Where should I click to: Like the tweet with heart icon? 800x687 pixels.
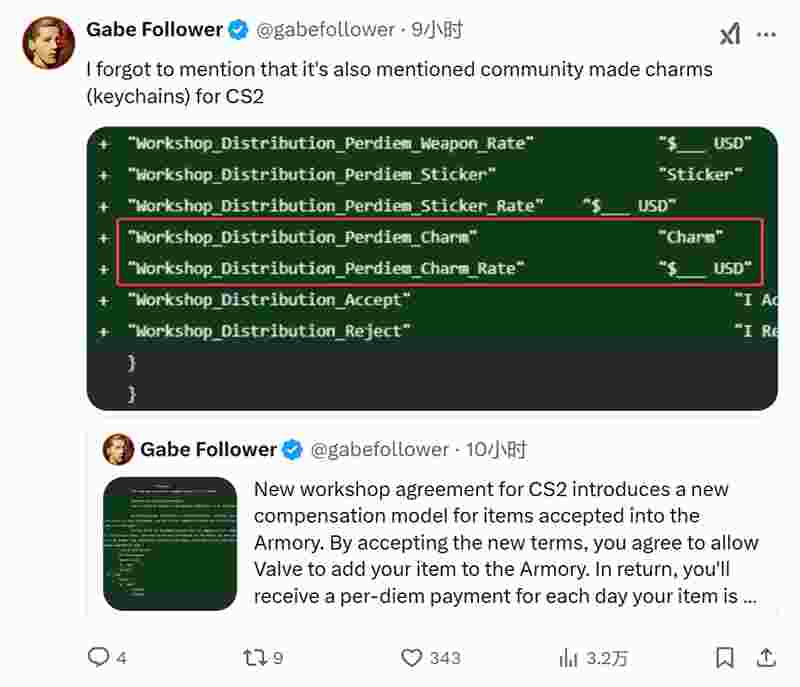click(412, 657)
